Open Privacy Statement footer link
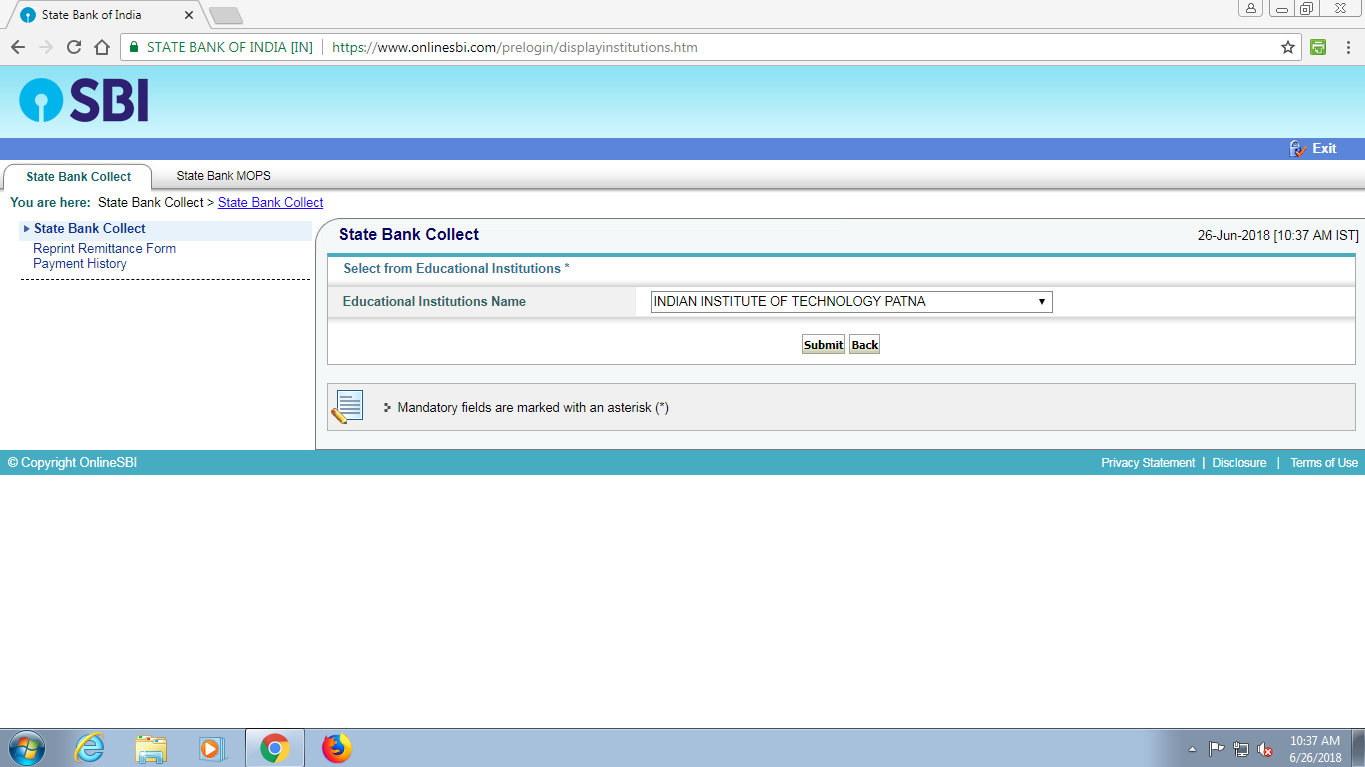This screenshot has height=767, width=1365. coord(1148,463)
